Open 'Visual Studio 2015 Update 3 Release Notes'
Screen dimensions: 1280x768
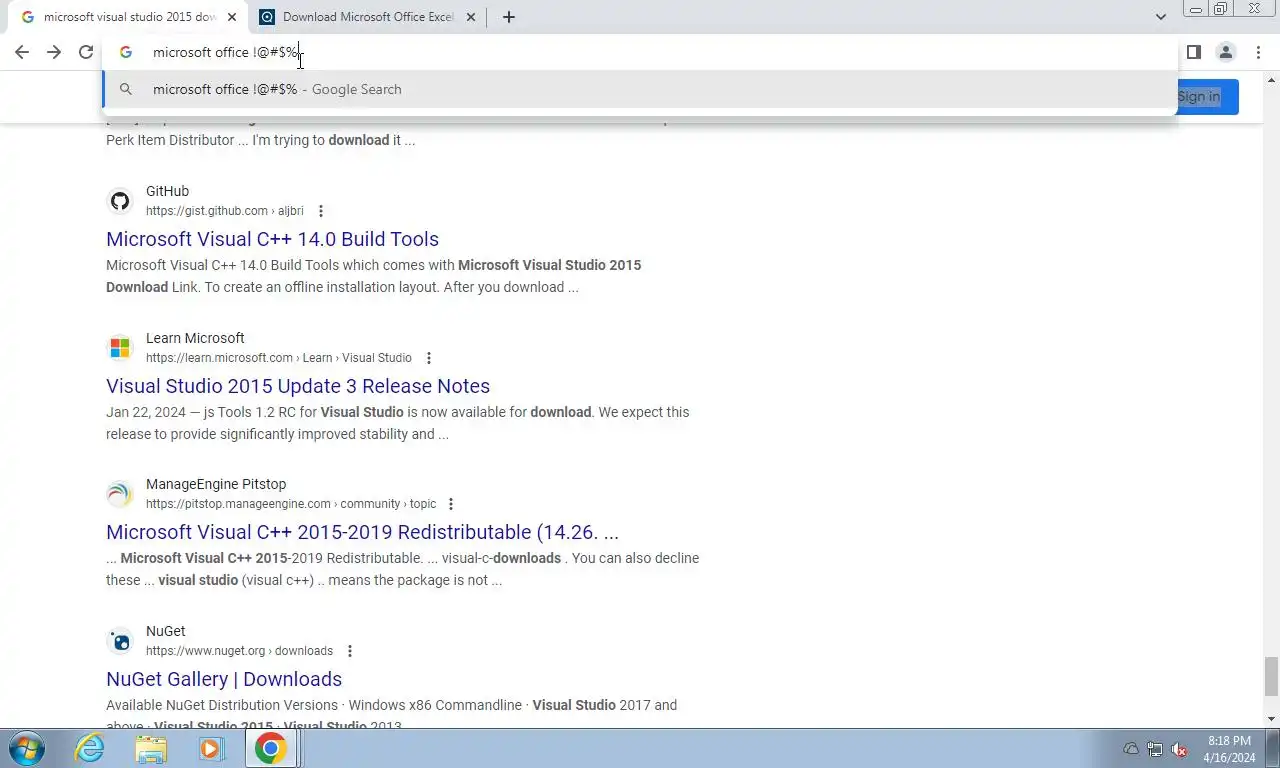tap(298, 386)
